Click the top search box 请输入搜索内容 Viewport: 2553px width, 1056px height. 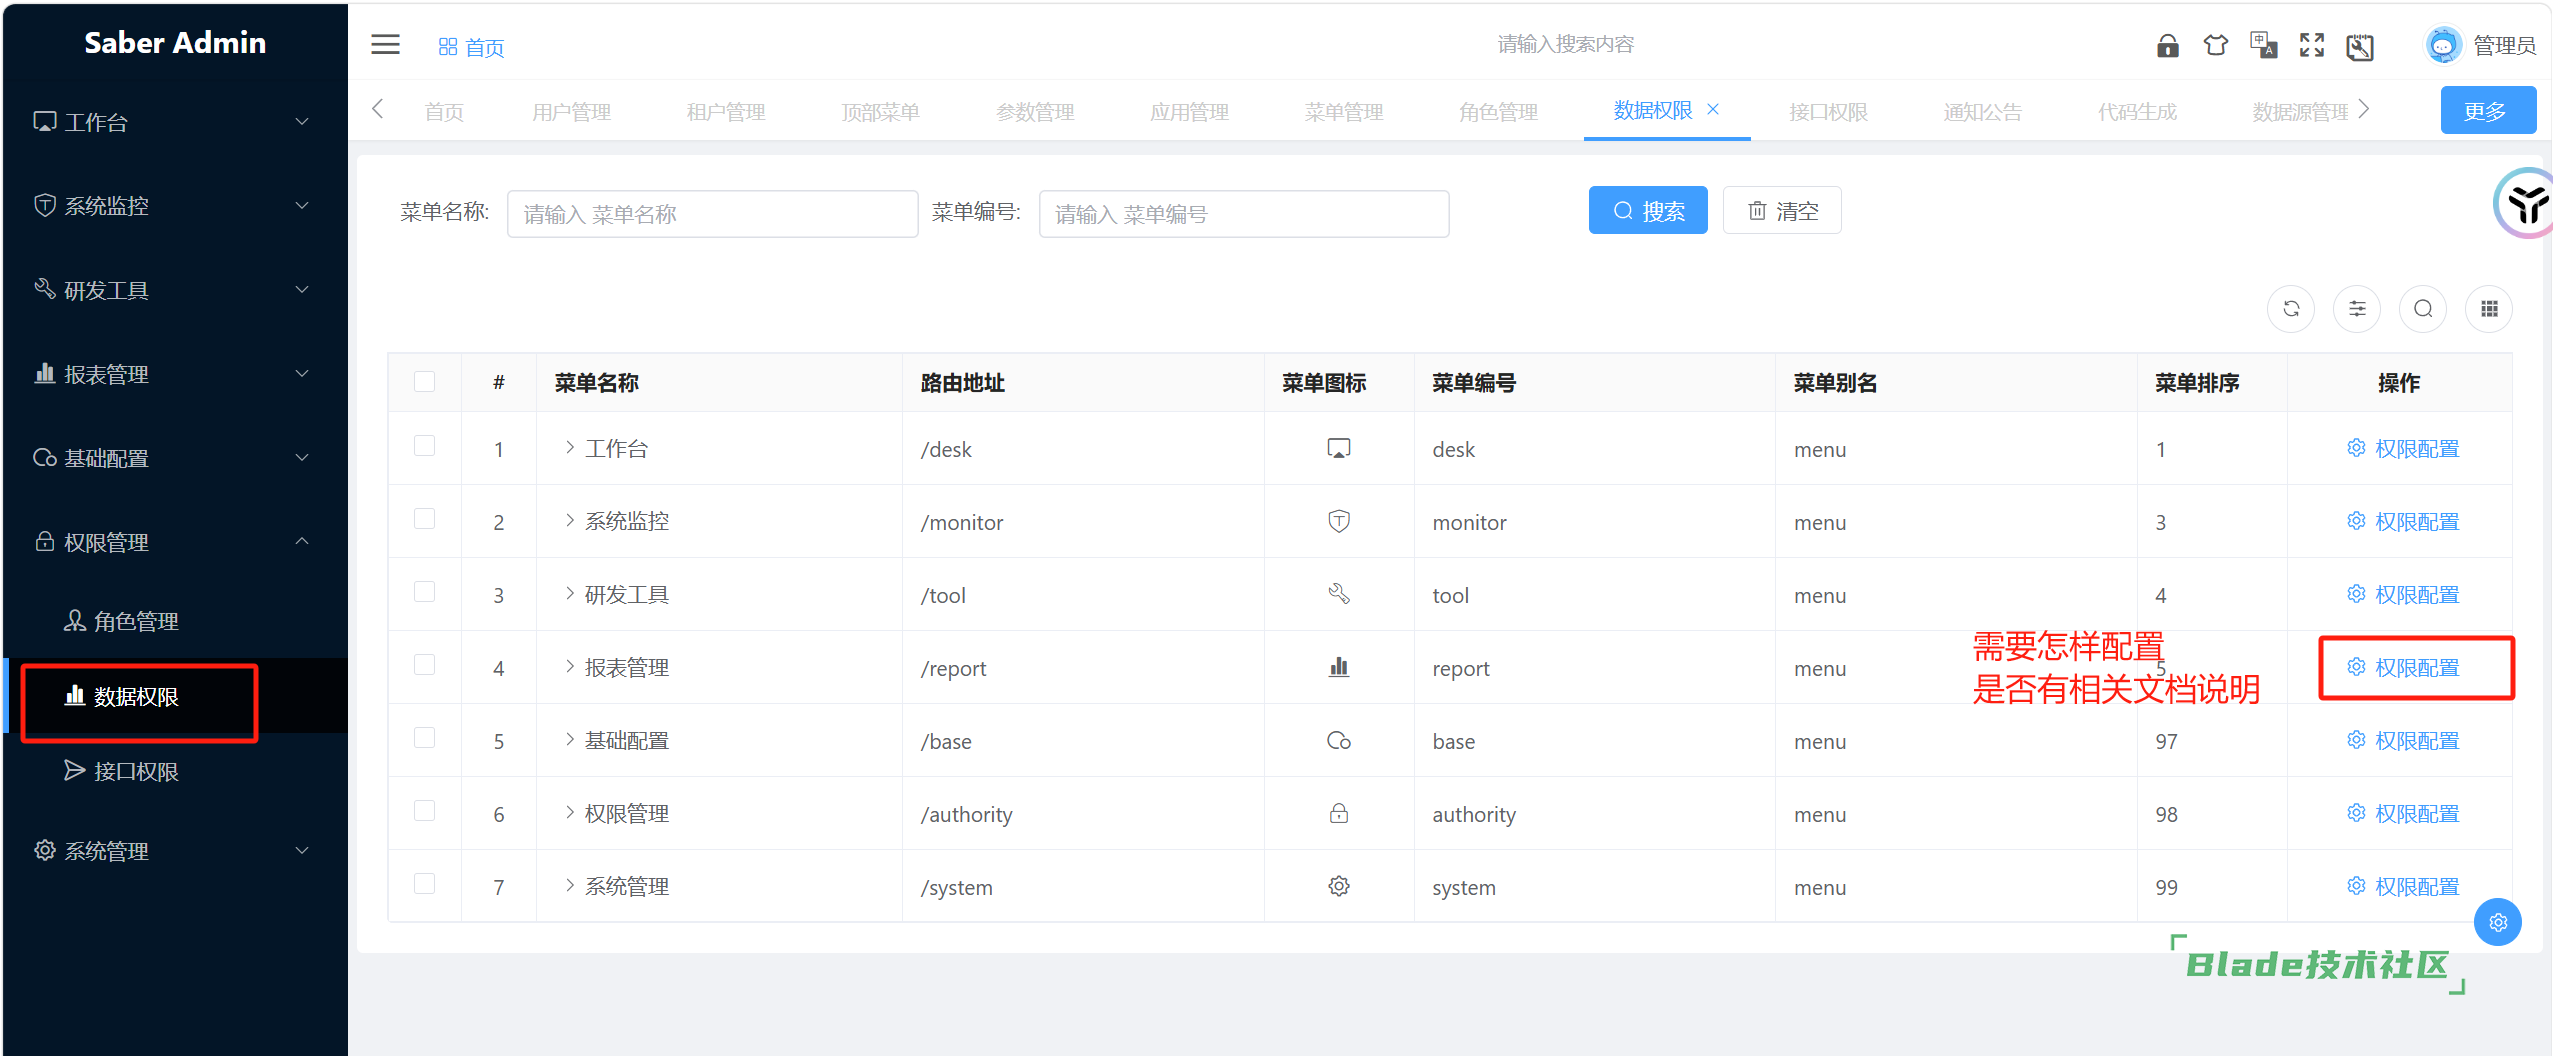[1565, 45]
